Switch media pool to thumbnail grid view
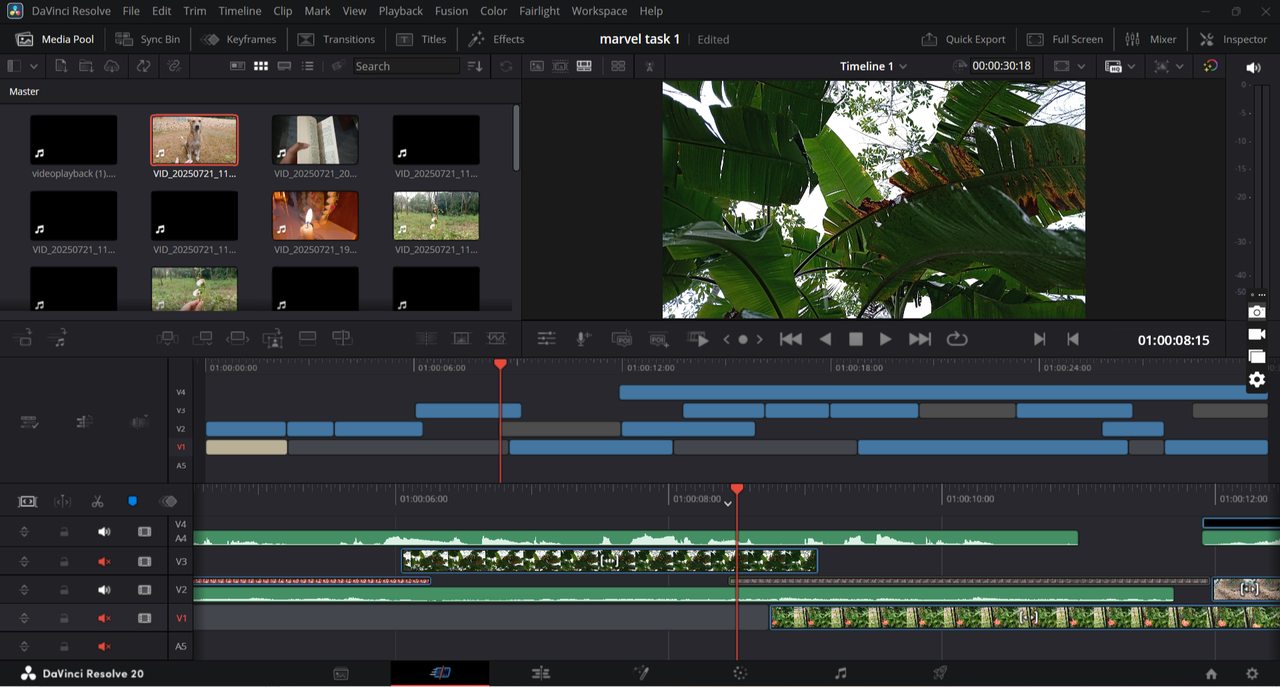This screenshot has height=687, width=1280. coord(261,66)
